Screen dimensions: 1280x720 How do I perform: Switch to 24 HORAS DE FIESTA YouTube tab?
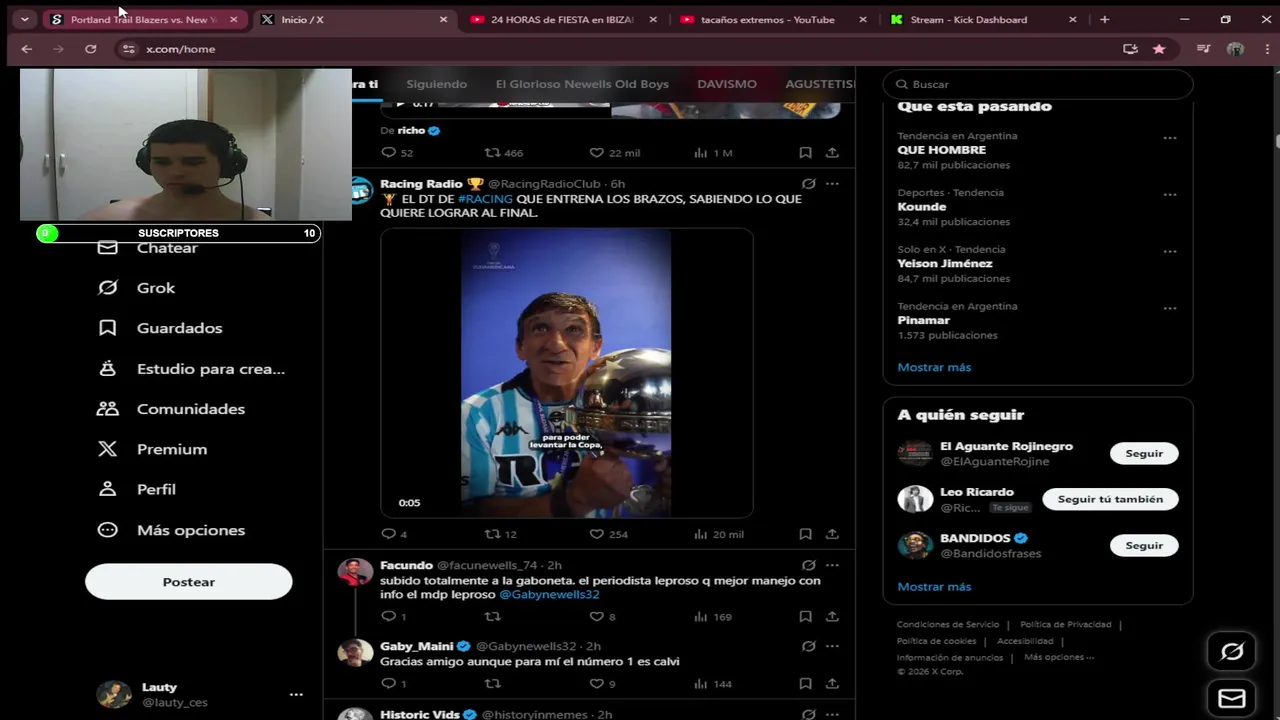coord(562,19)
